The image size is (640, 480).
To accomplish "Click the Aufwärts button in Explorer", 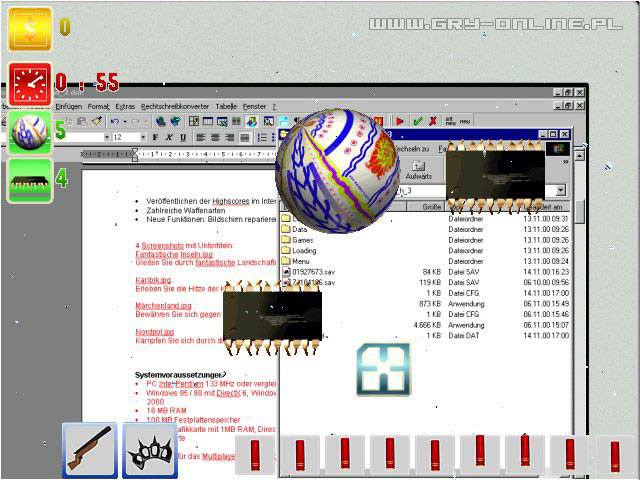I will 418,170.
